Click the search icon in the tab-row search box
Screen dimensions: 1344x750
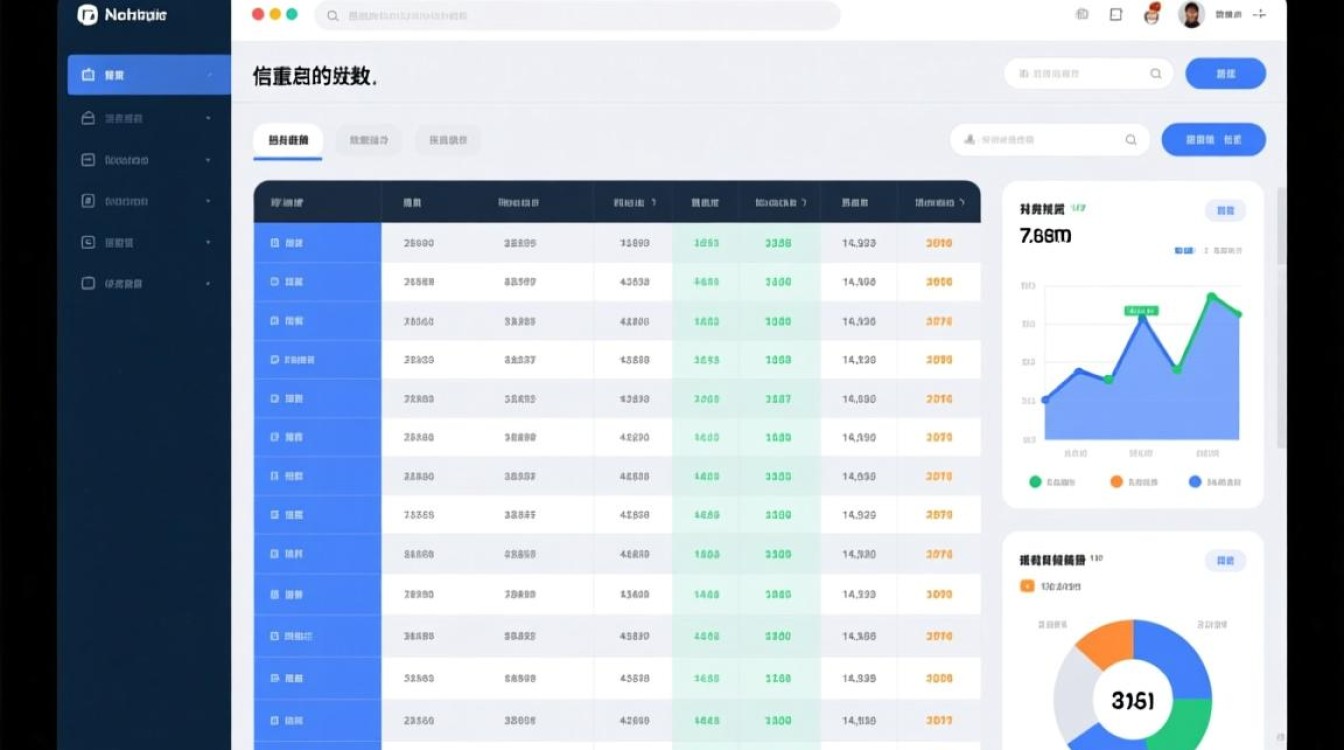point(1131,140)
